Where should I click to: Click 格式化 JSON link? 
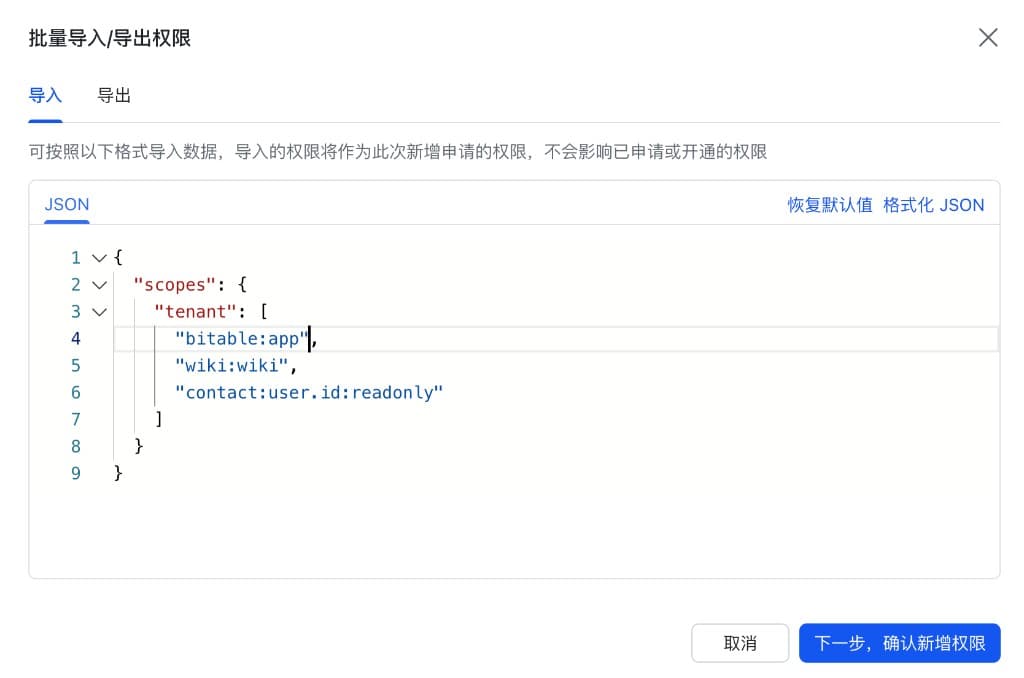[x=933, y=205]
